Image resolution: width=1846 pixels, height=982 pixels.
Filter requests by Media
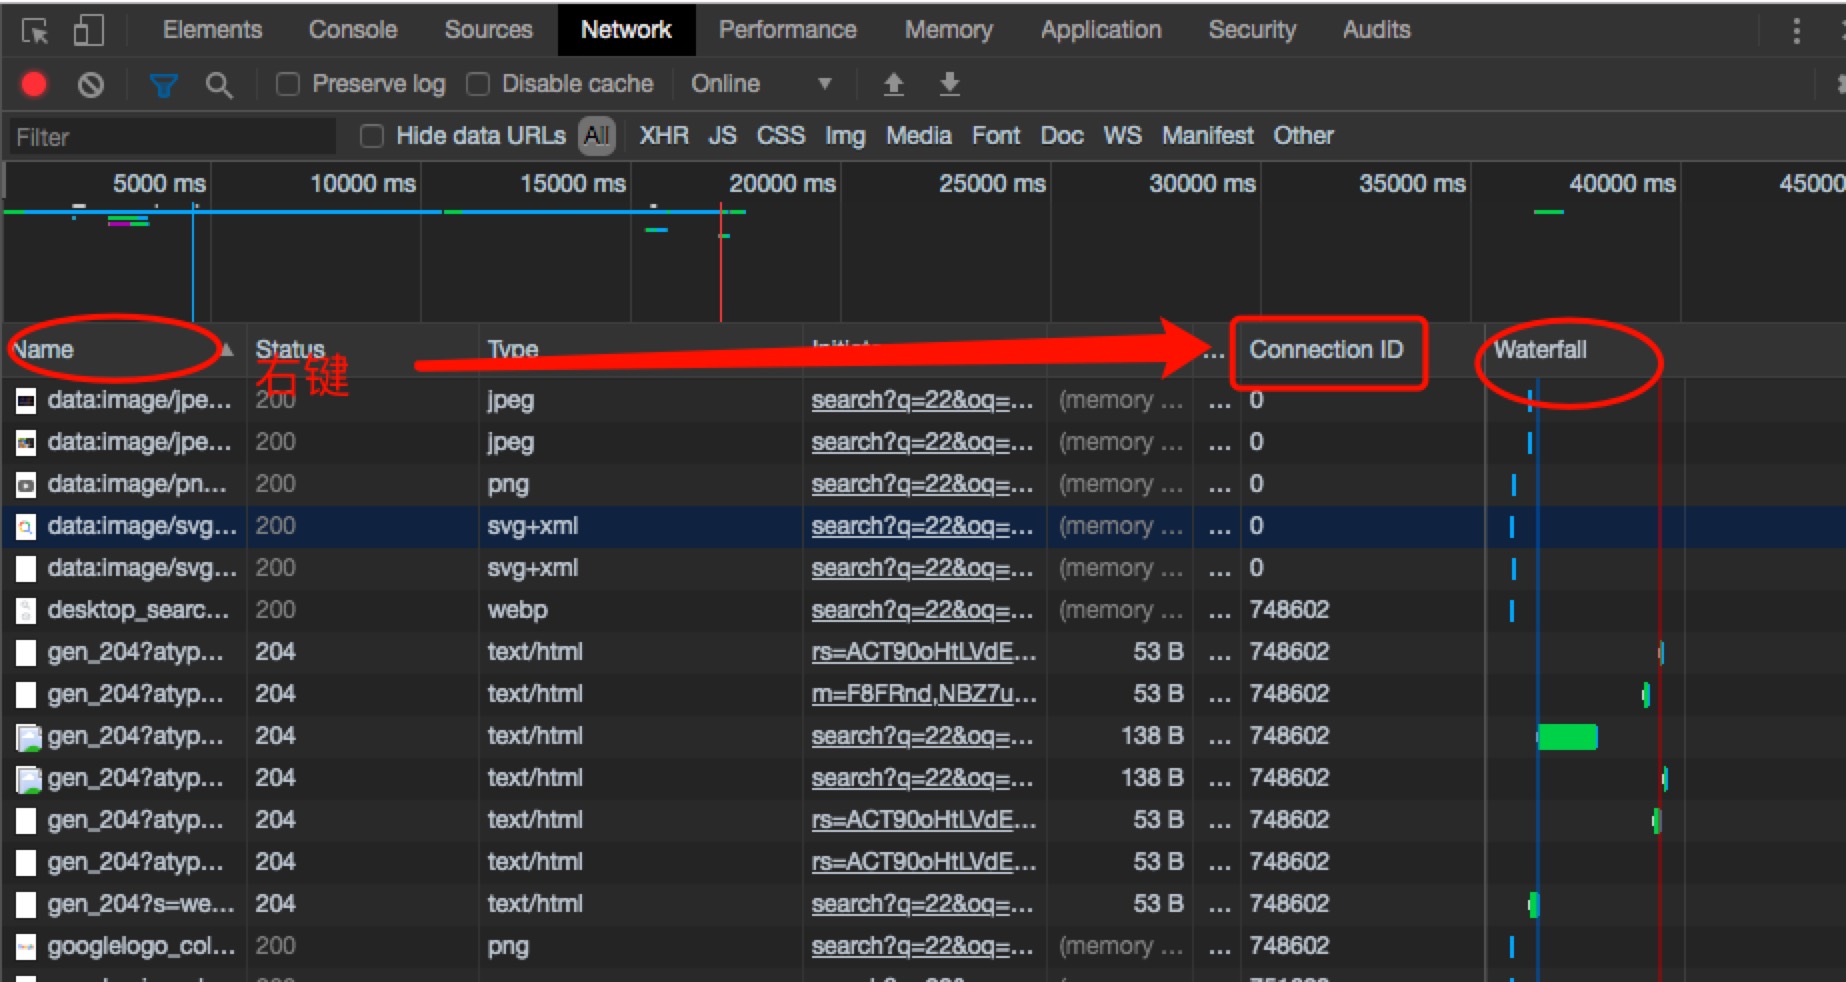pos(918,135)
